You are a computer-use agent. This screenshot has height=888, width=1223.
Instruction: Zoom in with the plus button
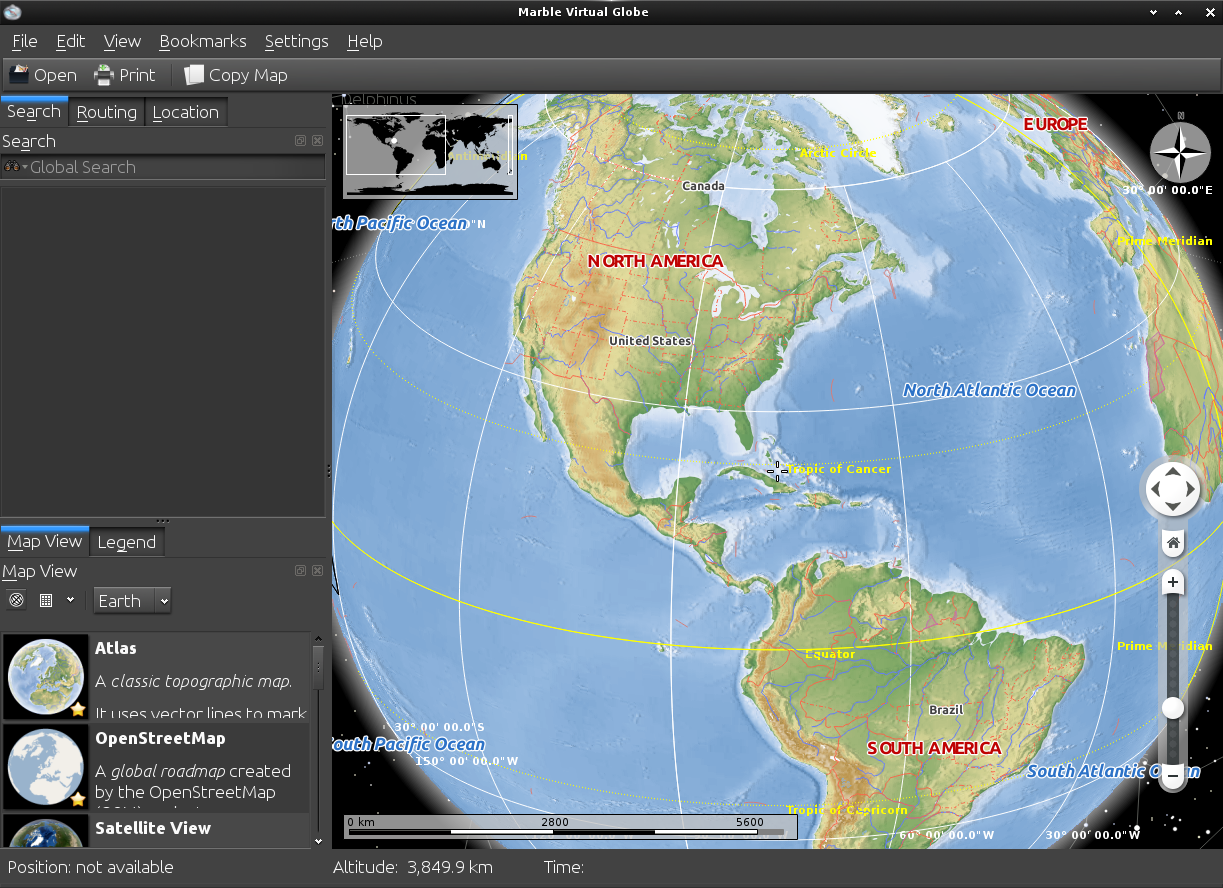pyautogui.click(x=1173, y=582)
